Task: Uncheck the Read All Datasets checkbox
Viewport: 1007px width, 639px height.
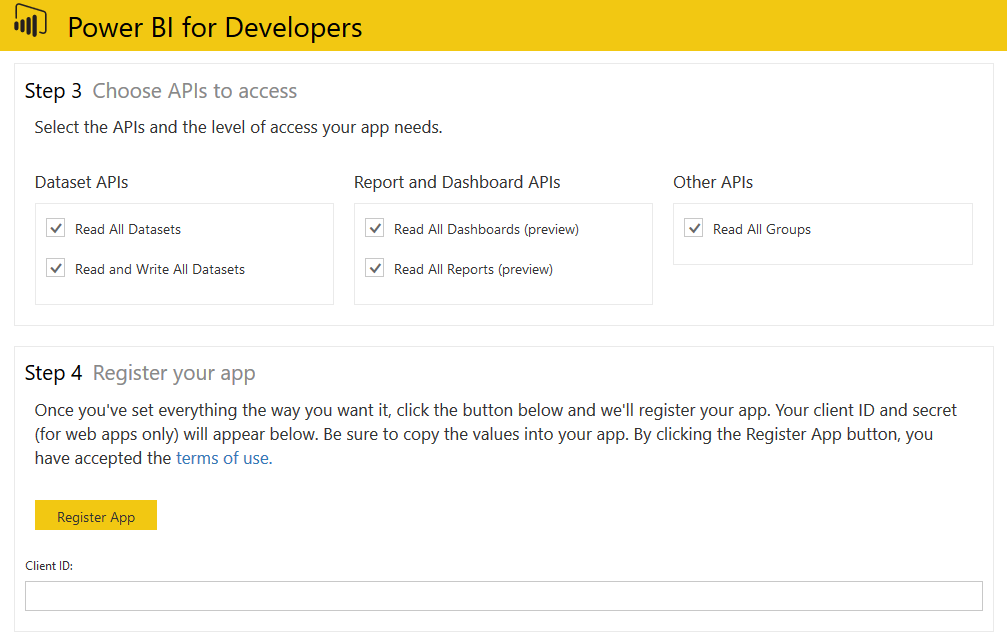Action: tap(56, 229)
